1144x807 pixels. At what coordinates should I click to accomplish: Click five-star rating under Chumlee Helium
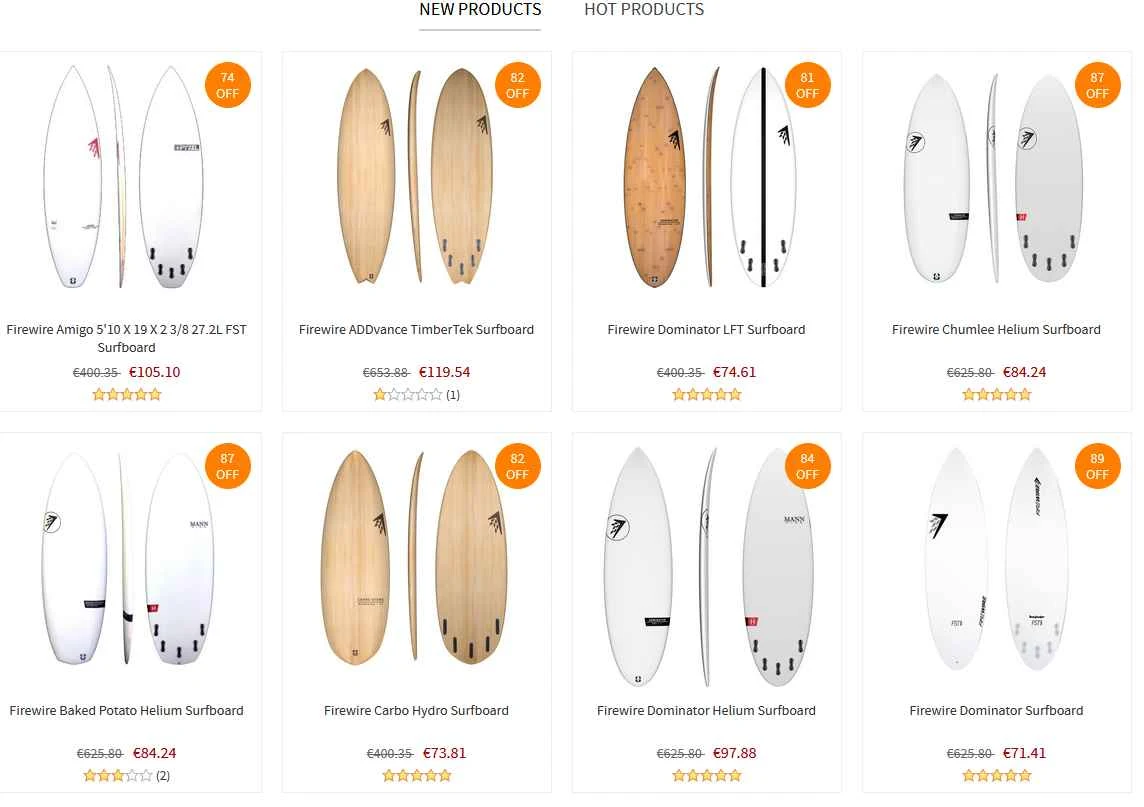[996, 395]
